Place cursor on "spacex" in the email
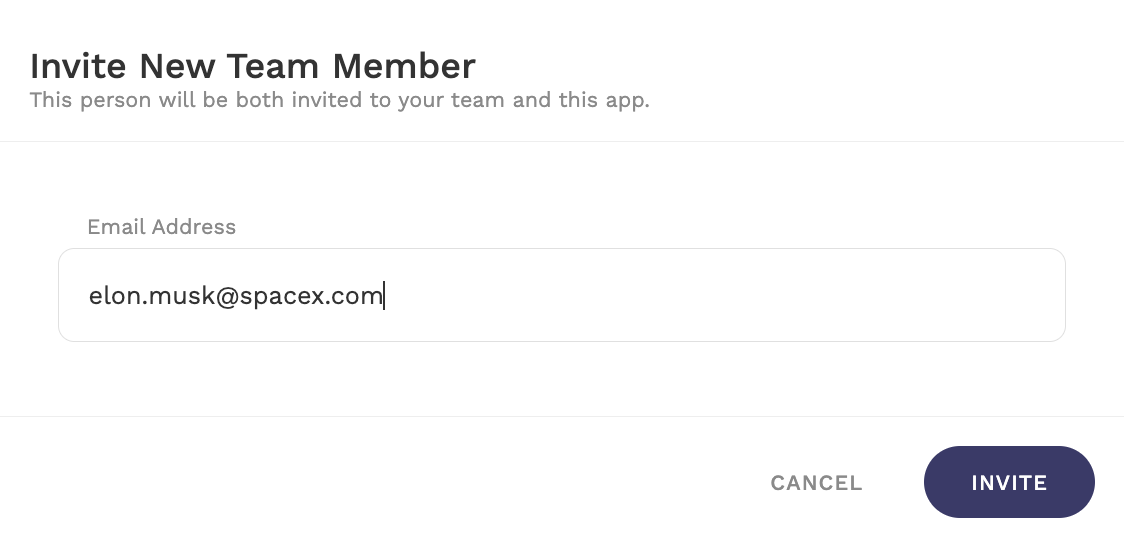The width and height of the screenshot is (1124, 536). (x=282, y=296)
